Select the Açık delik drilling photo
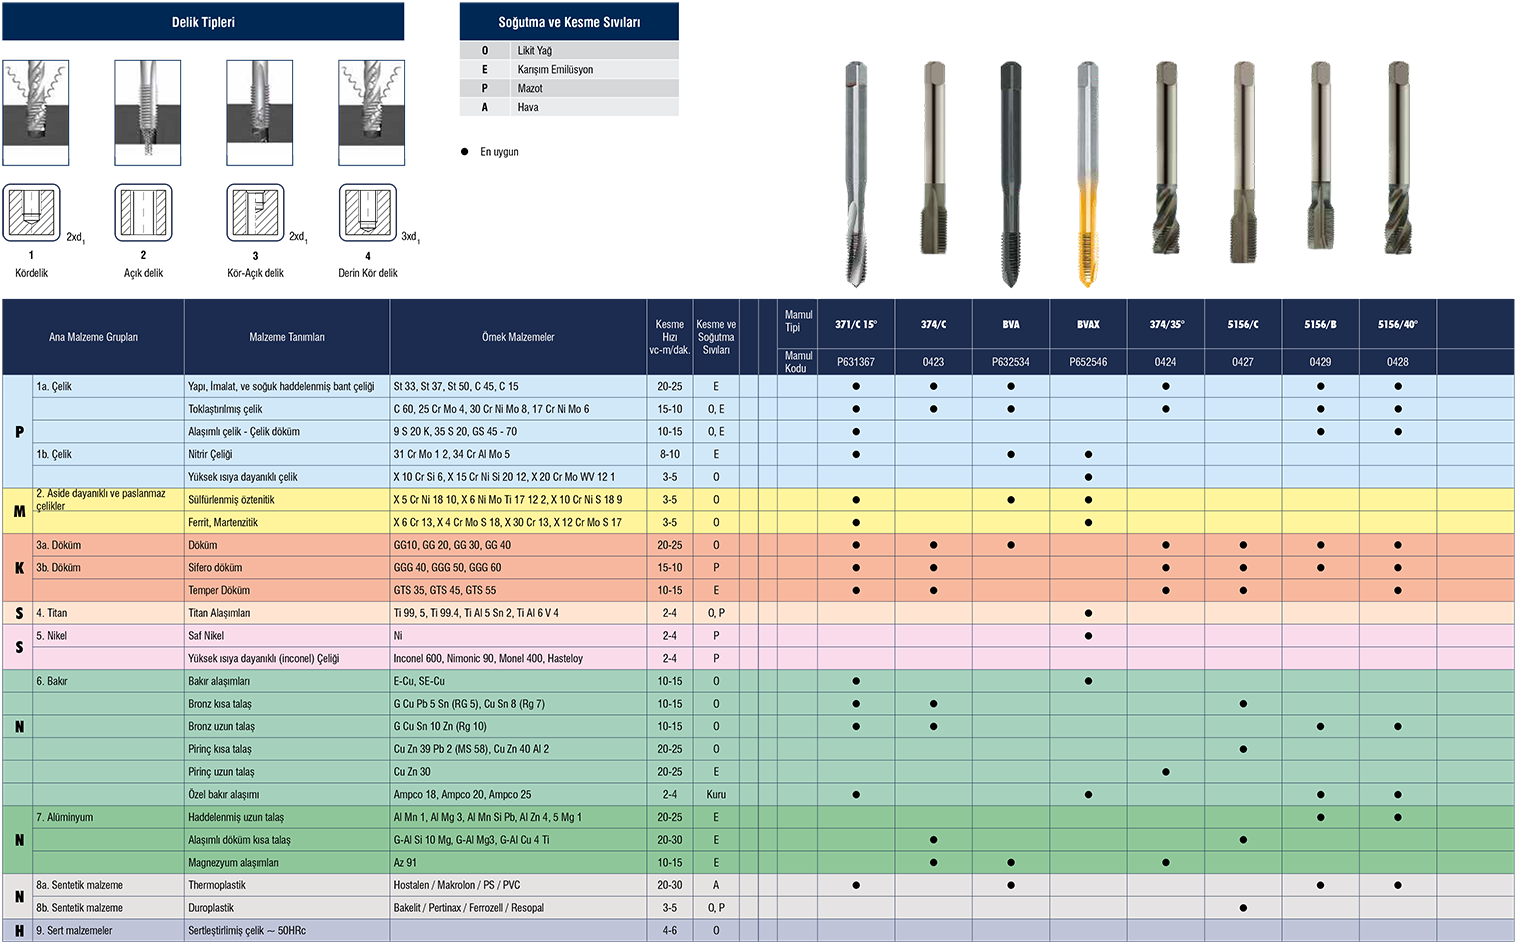 click(x=148, y=112)
